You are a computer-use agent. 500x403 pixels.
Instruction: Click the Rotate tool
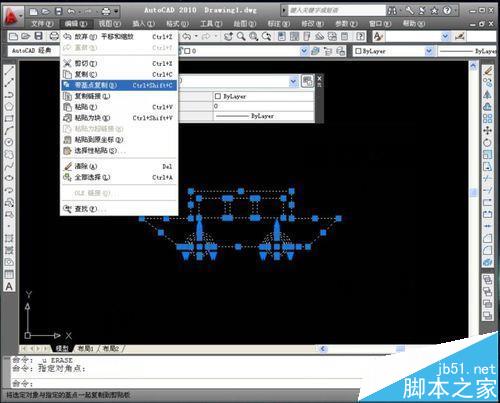pos(488,142)
